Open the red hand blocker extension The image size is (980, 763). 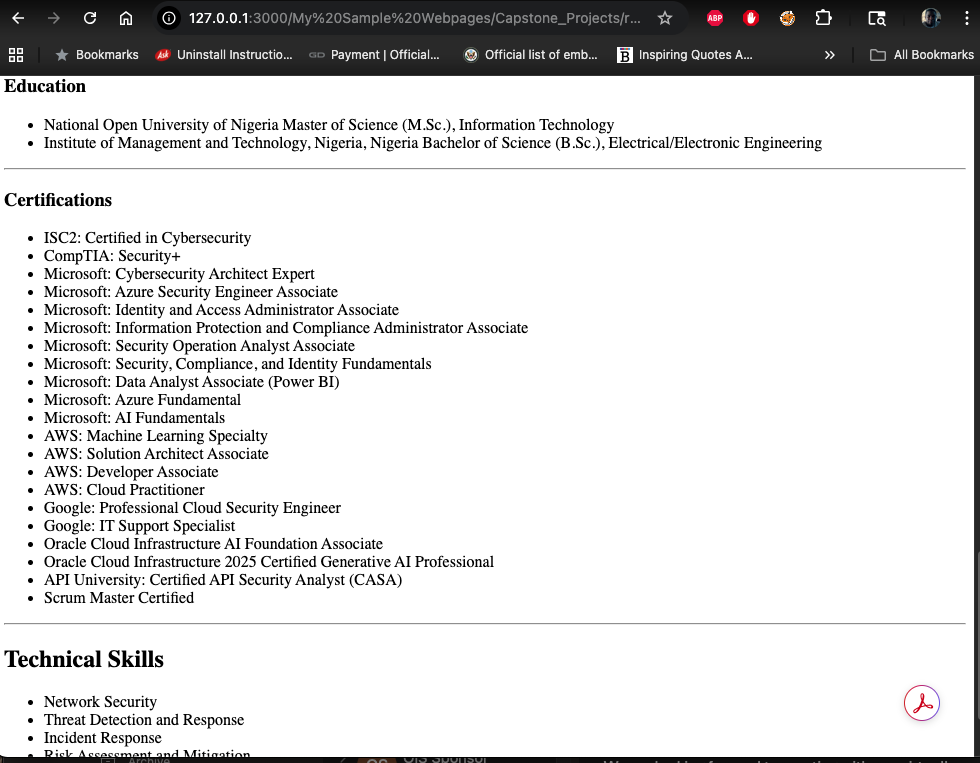[x=751, y=18]
